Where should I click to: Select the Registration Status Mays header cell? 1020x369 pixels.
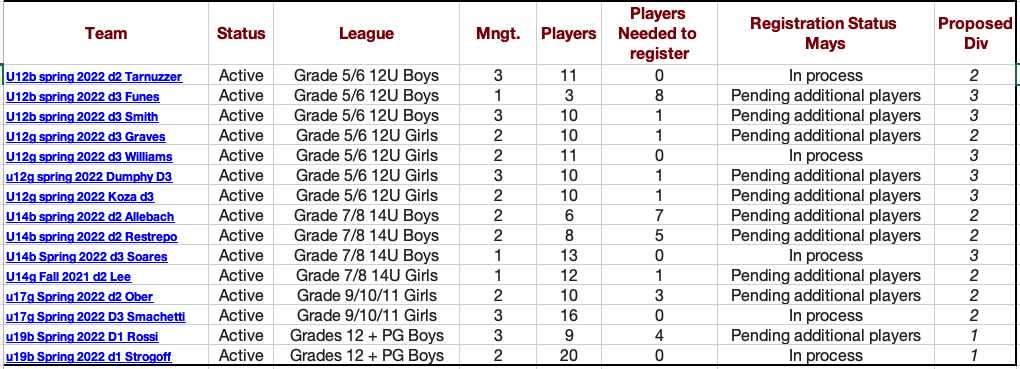click(x=825, y=33)
